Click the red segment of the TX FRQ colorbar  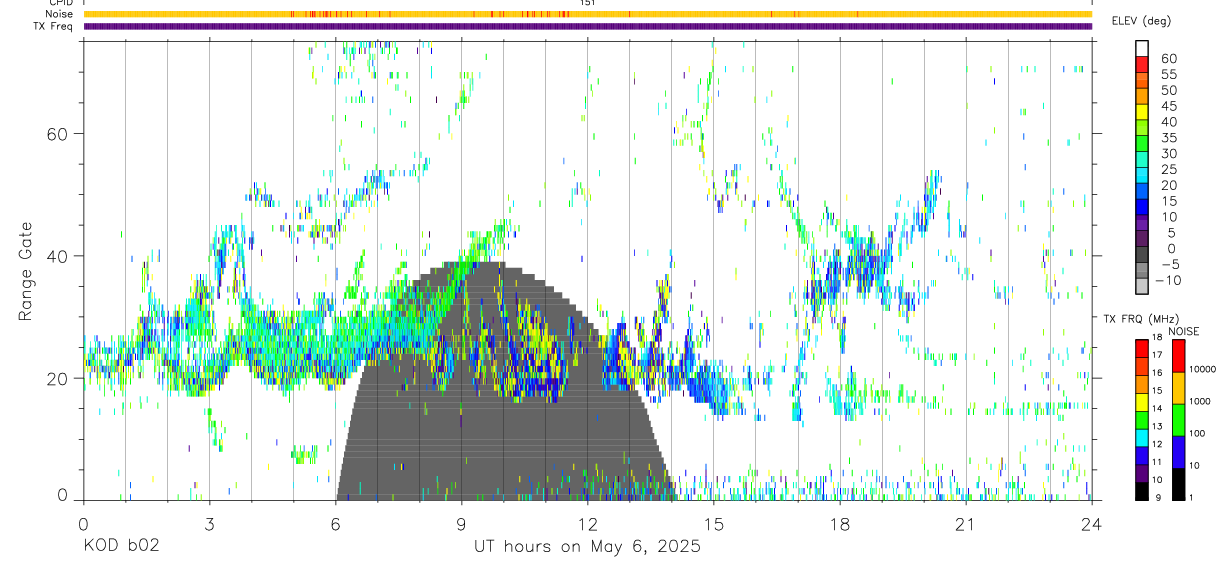(x=1142, y=347)
